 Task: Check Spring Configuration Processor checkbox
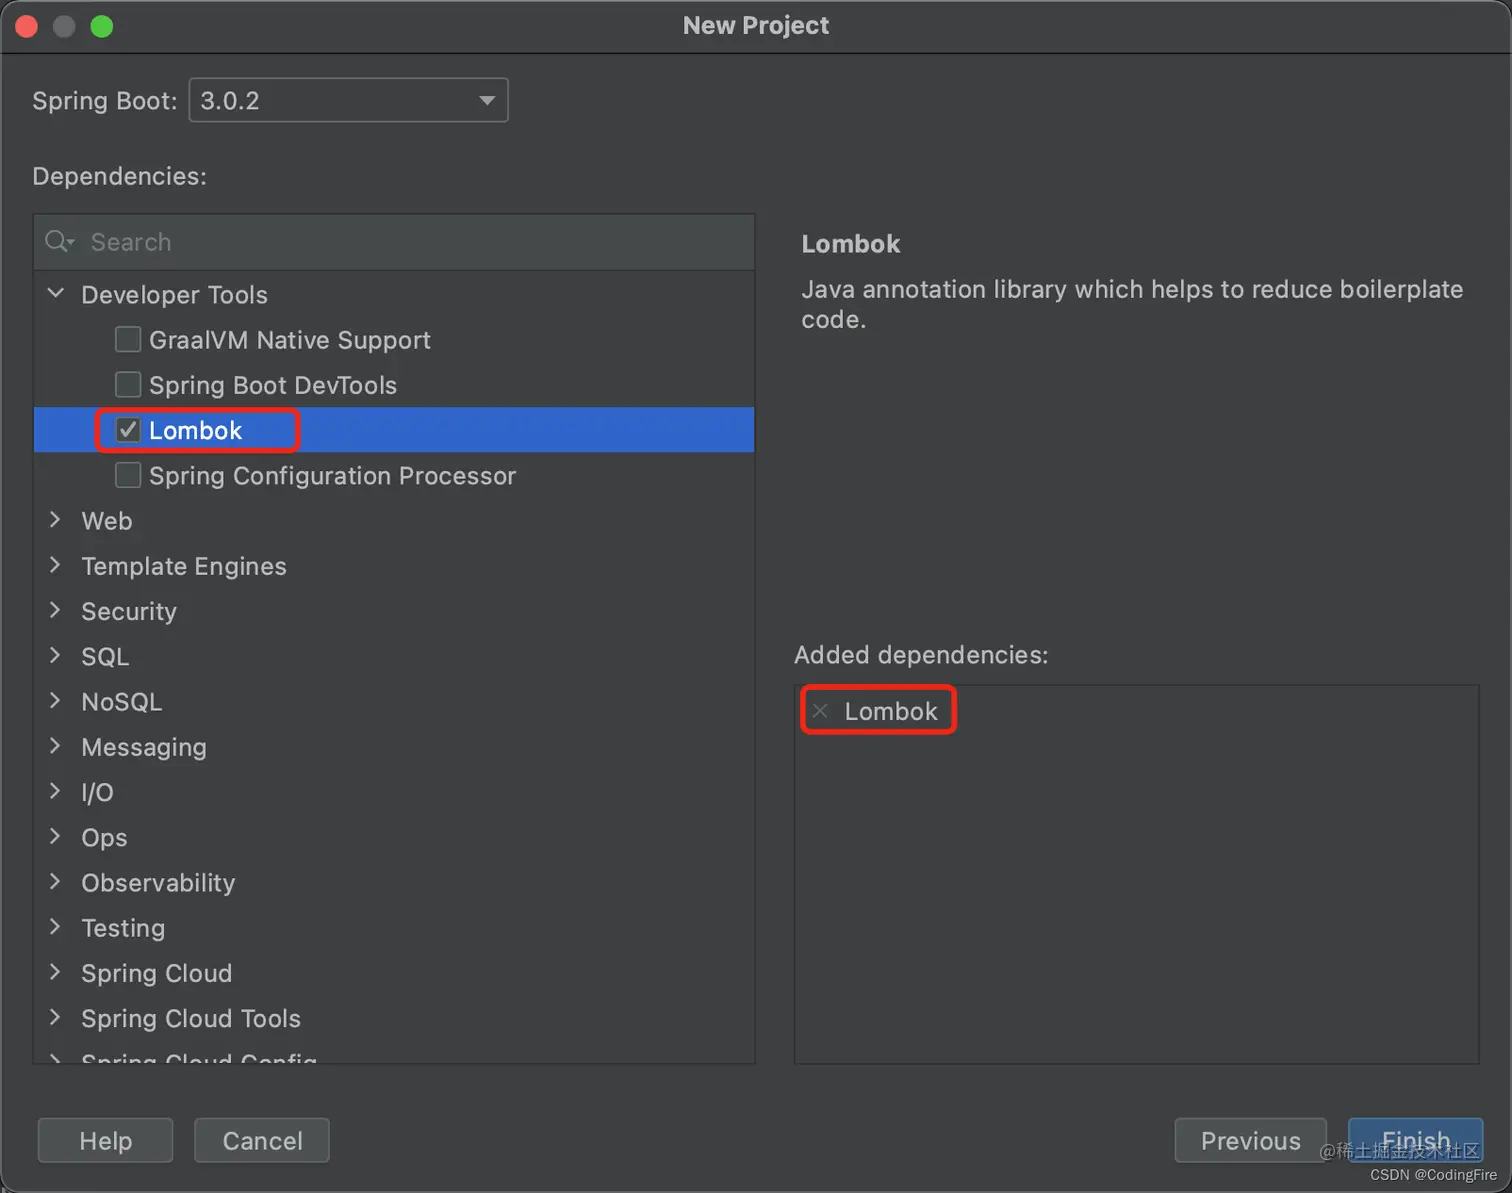pyautogui.click(x=128, y=475)
